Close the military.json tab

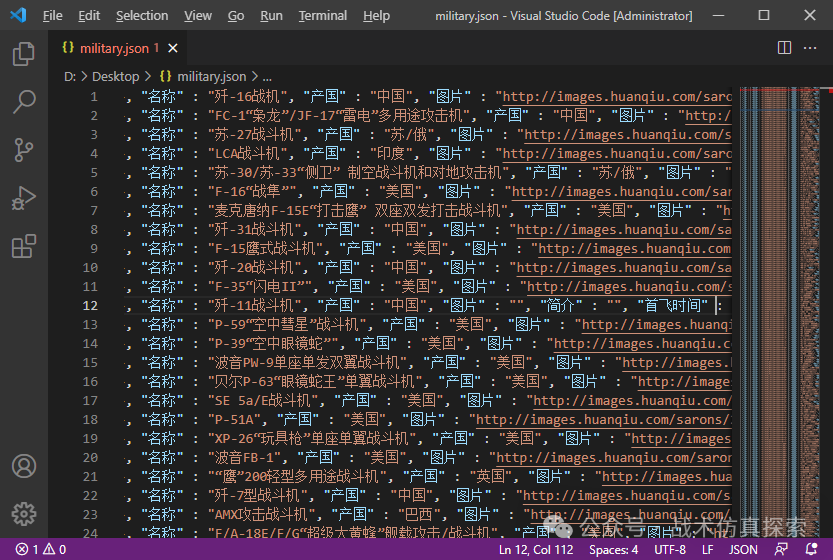pos(173,48)
